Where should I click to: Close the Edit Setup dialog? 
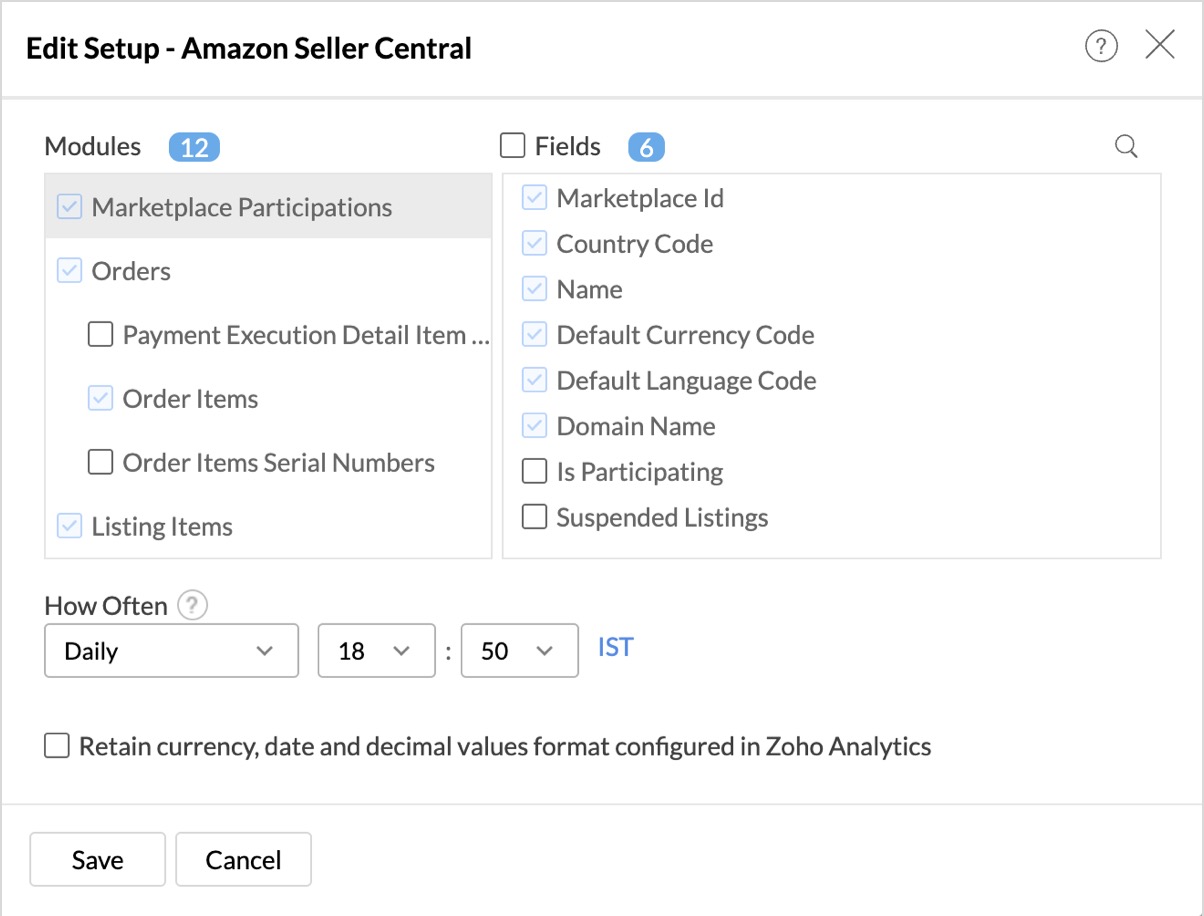point(1160,45)
